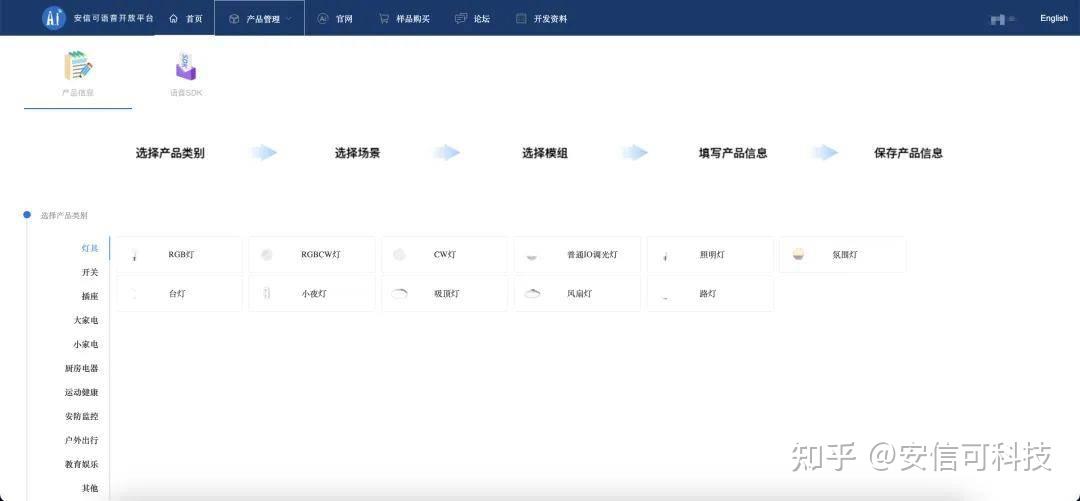This screenshot has width=1080, height=501.
Task: Click the 吸顶灯 ceiling lamp icon
Action: [x=399, y=294]
